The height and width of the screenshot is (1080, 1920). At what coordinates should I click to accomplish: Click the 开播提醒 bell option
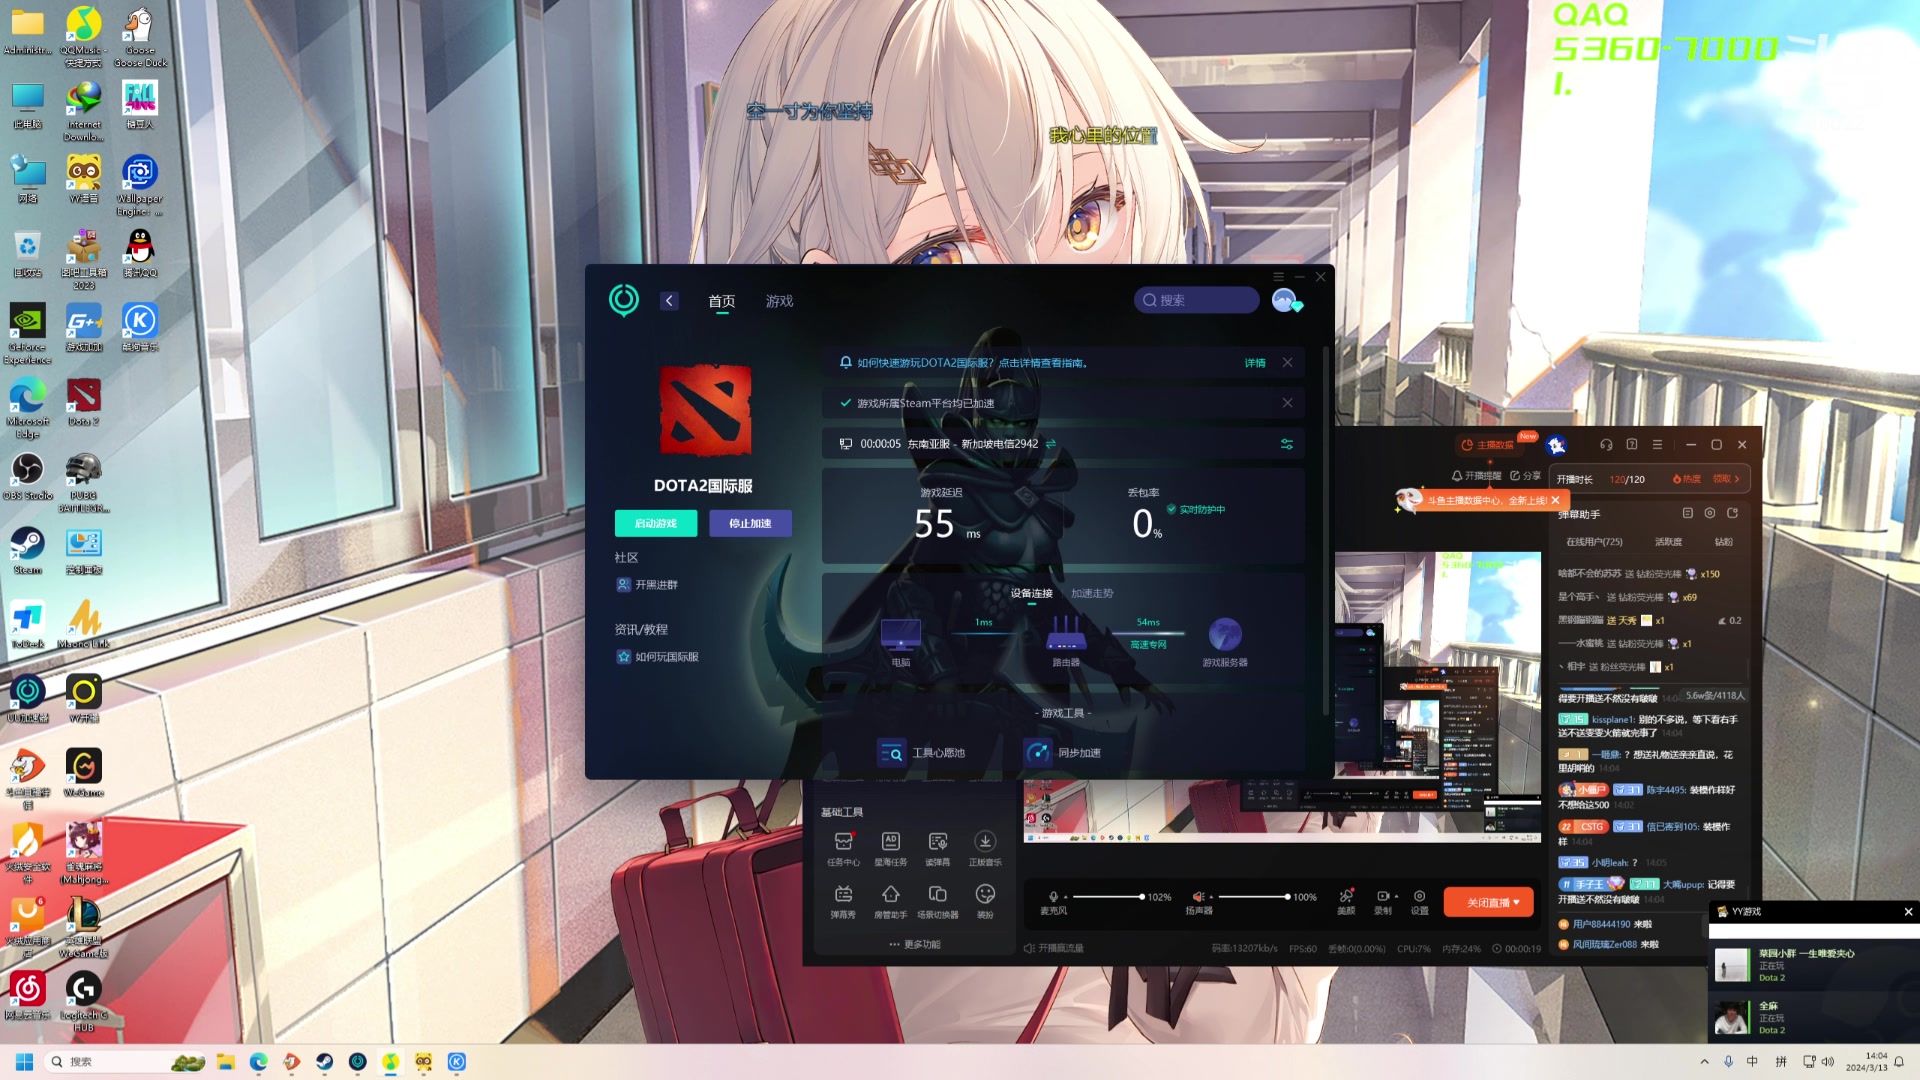click(x=1476, y=476)
